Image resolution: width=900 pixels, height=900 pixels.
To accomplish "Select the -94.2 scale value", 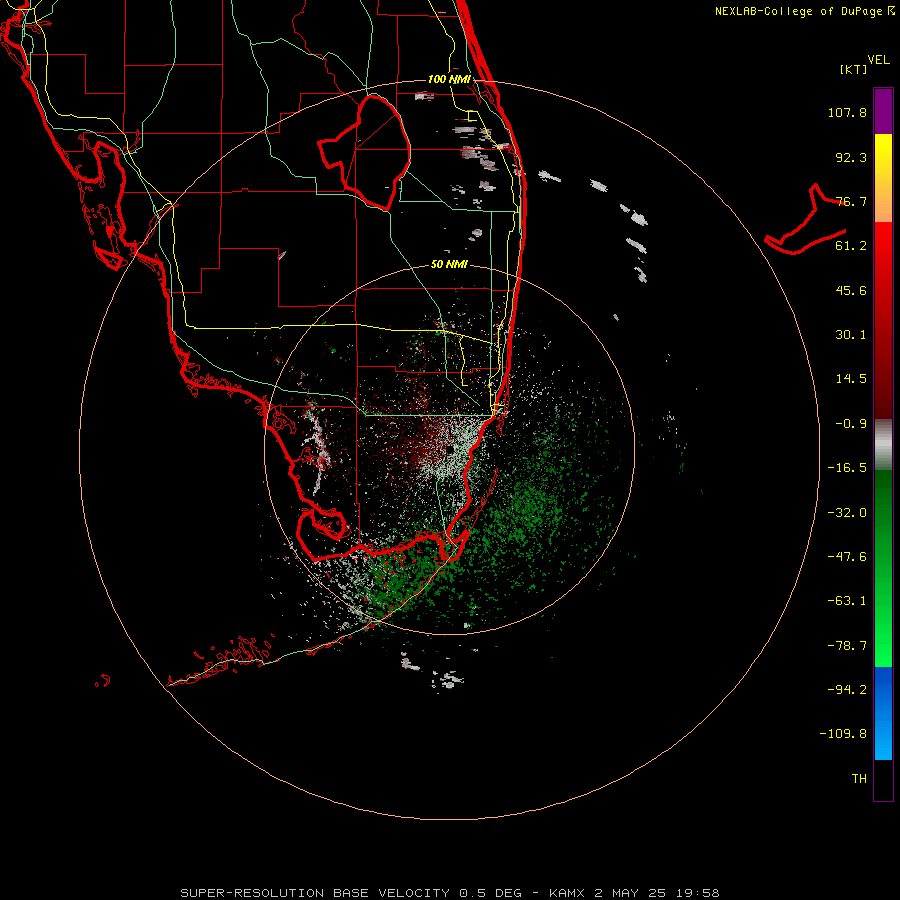I will pyautogui.click(x=847, y=689).
